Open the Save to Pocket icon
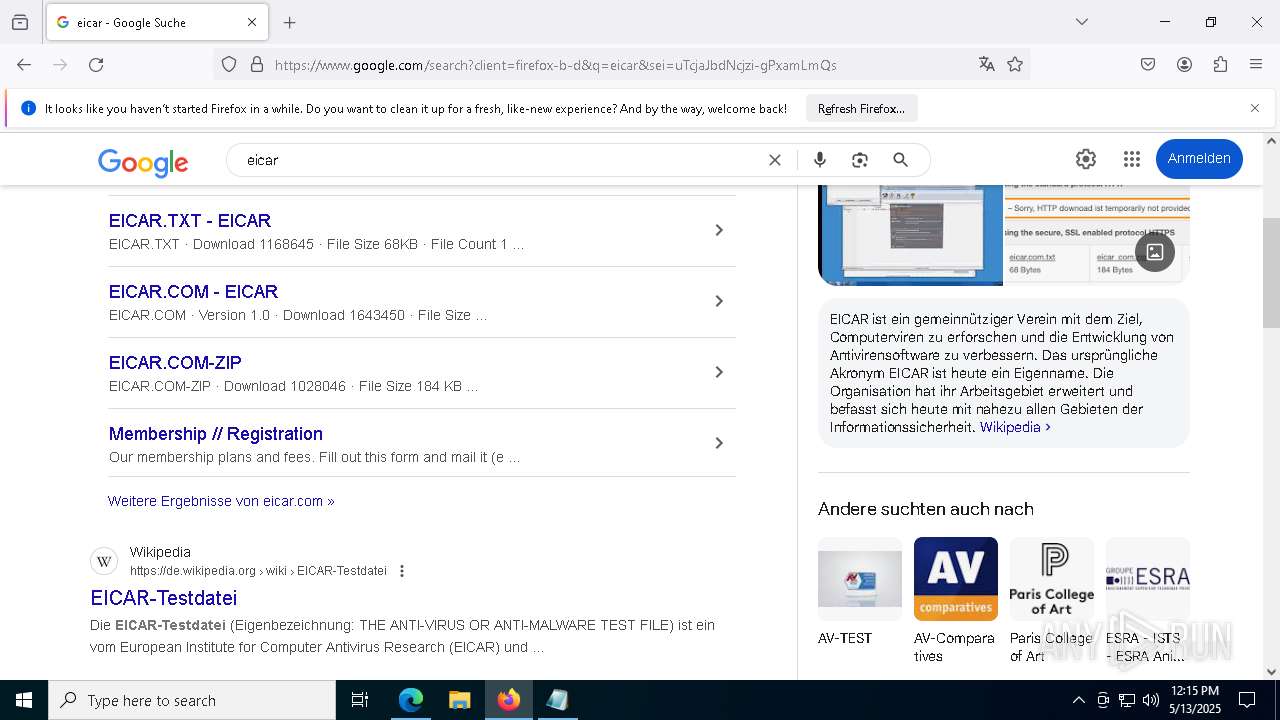1280x720 pixels. click(x=1148, y=65)
